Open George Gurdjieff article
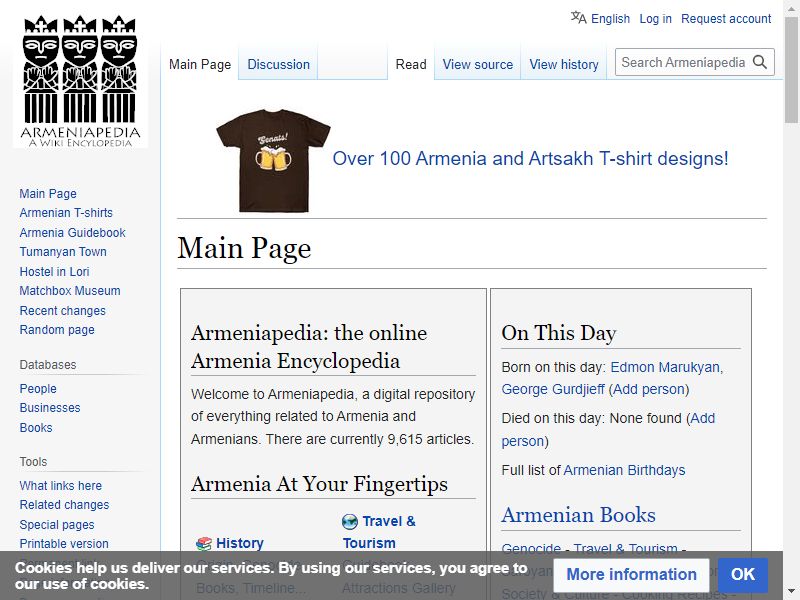This screenshot has width=800, height=600. [553, 389]
